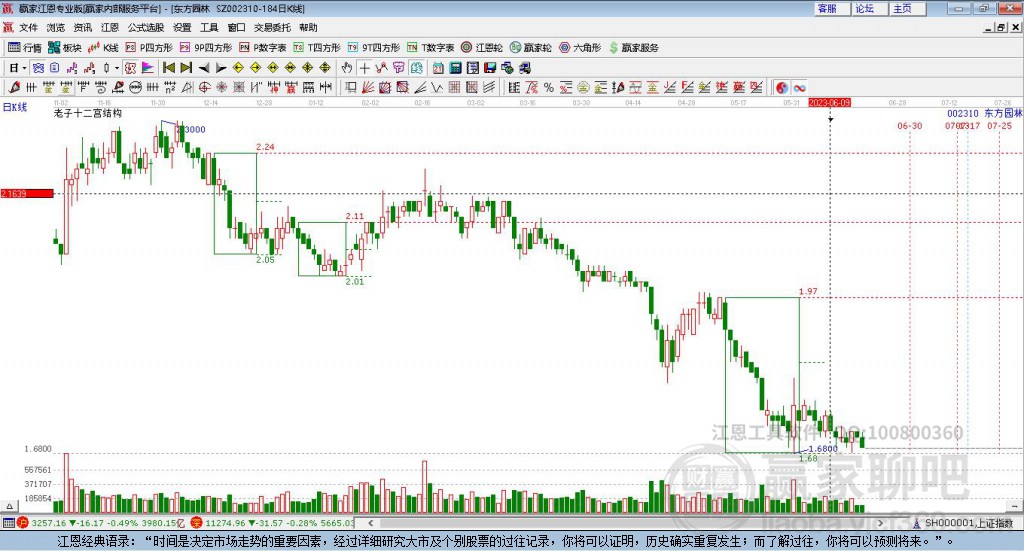Open the 公式选股 menu
This screenshot has height=551, width=1024.
click(146, 27)
